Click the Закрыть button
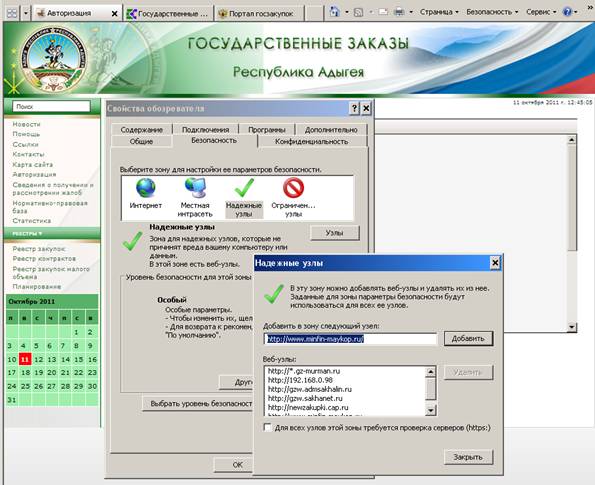Viewport: 595px width, 485px height. tap(468, 457)
